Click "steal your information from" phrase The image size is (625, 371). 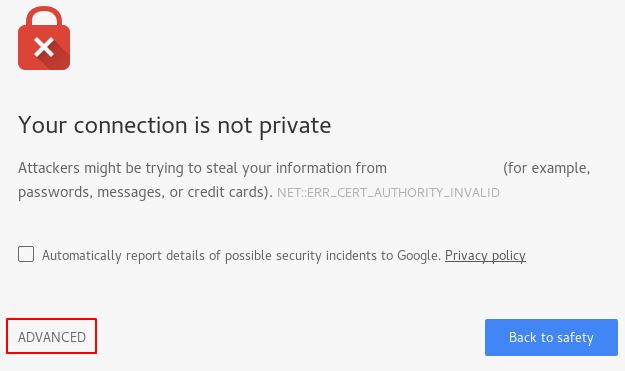point(297,169)
